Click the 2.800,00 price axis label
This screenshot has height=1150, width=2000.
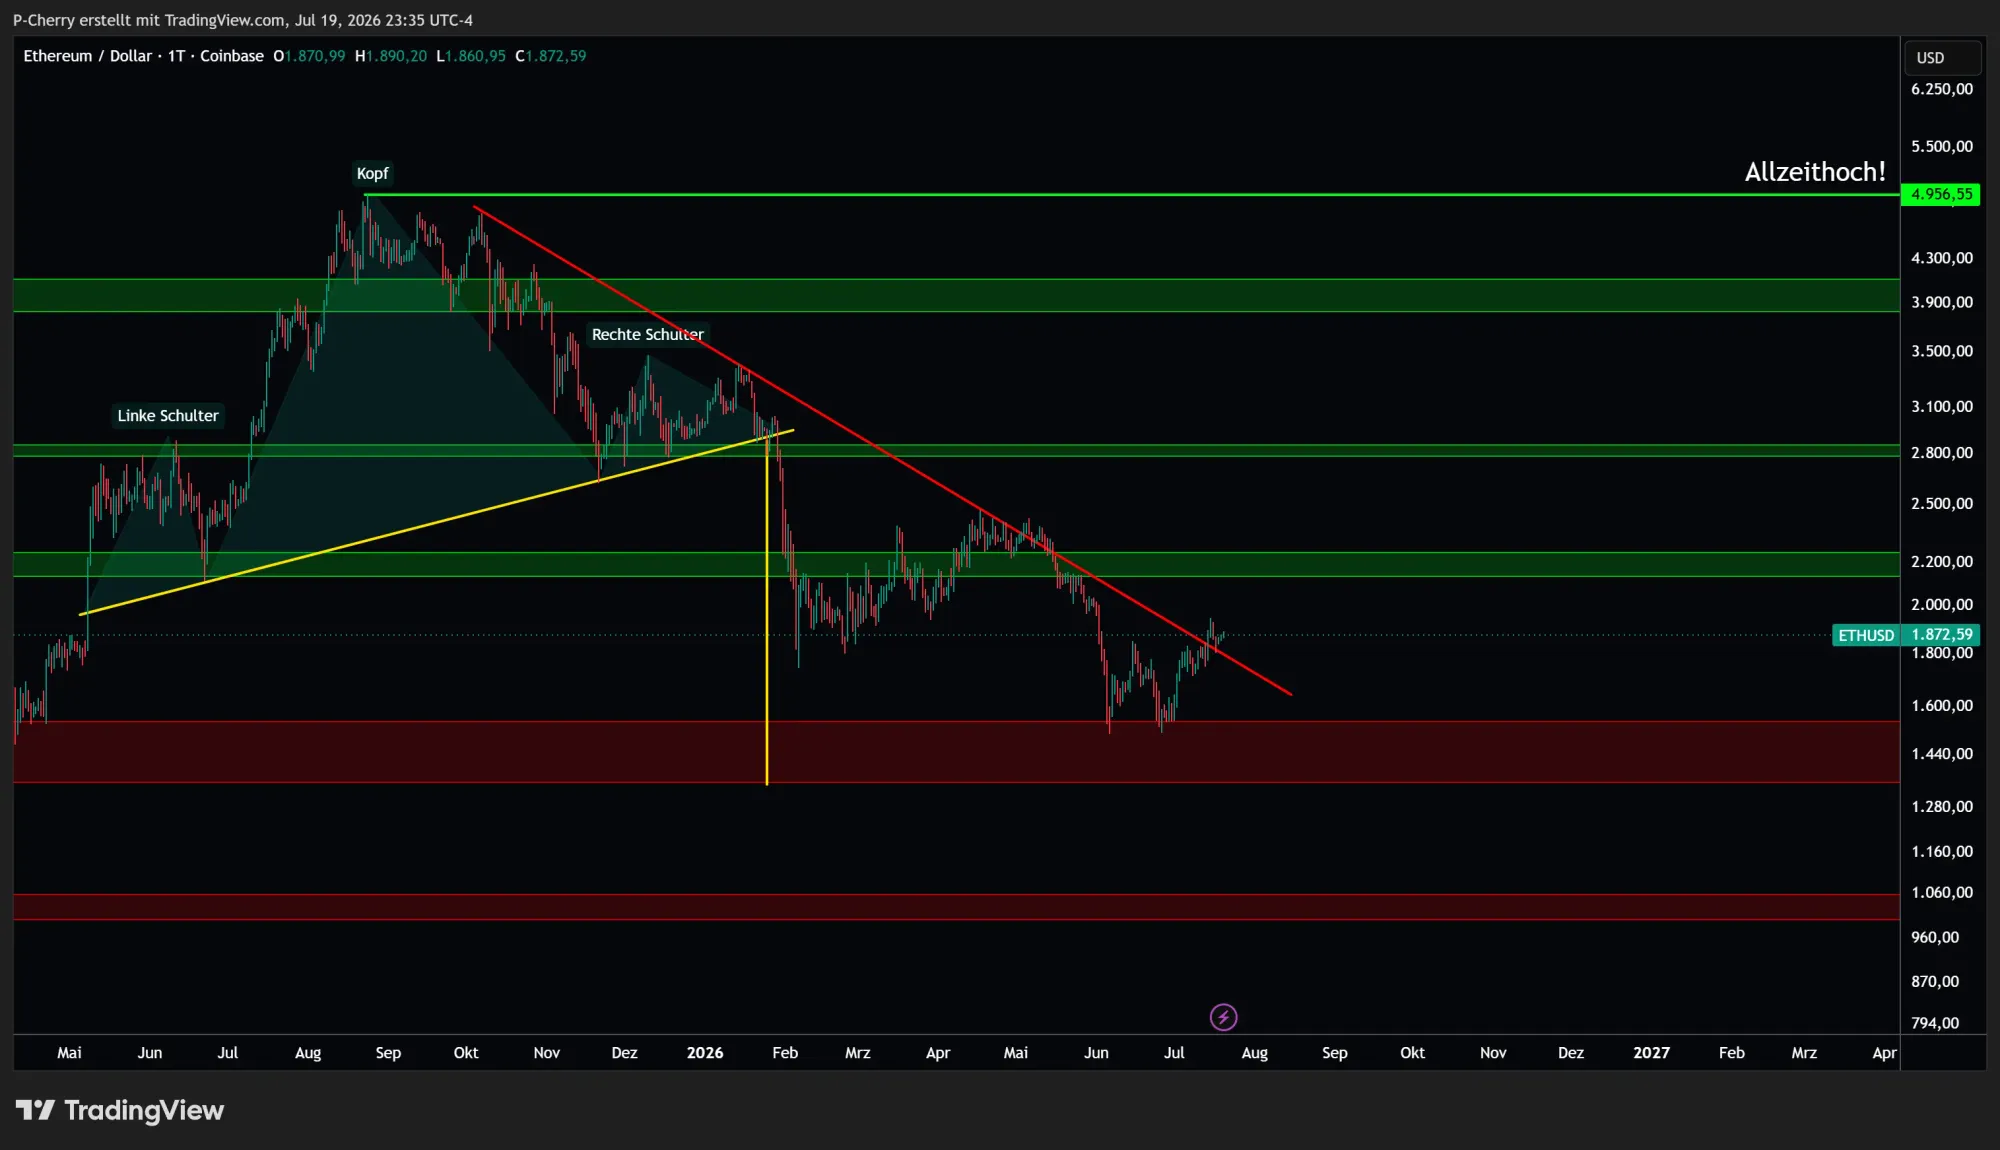1941,453
